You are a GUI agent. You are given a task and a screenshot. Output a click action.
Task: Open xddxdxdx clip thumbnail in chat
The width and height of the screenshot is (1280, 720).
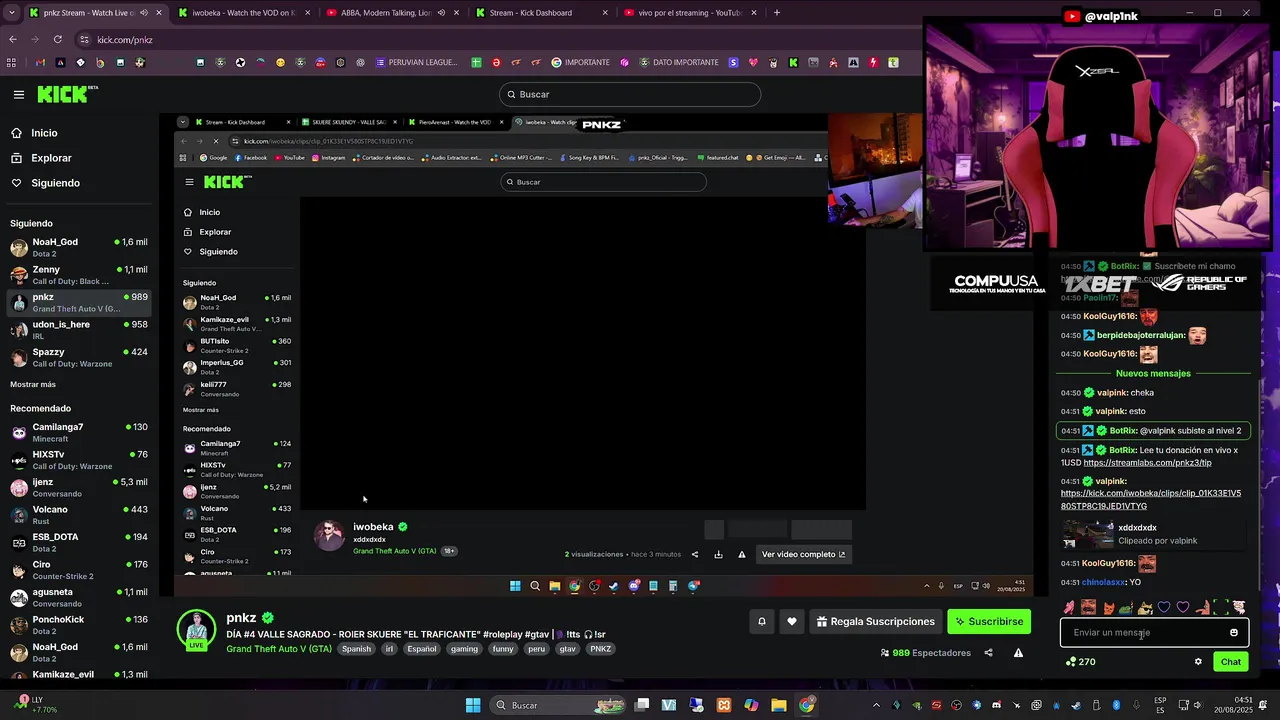point(1089,534)
